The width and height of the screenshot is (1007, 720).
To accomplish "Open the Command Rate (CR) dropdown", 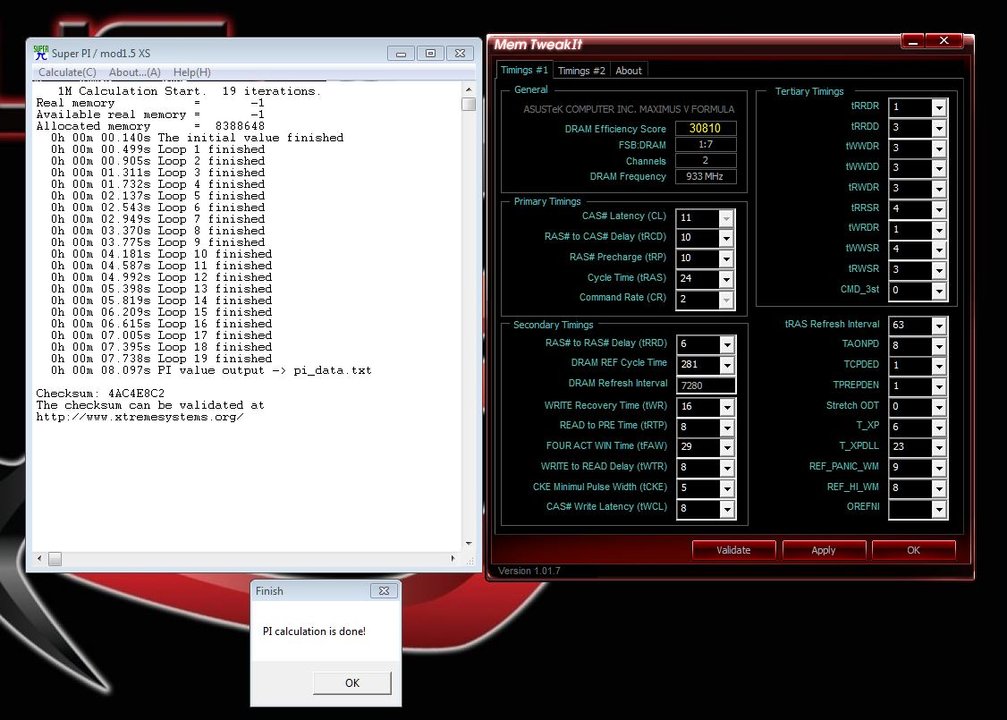I will (x=726, y=300).
